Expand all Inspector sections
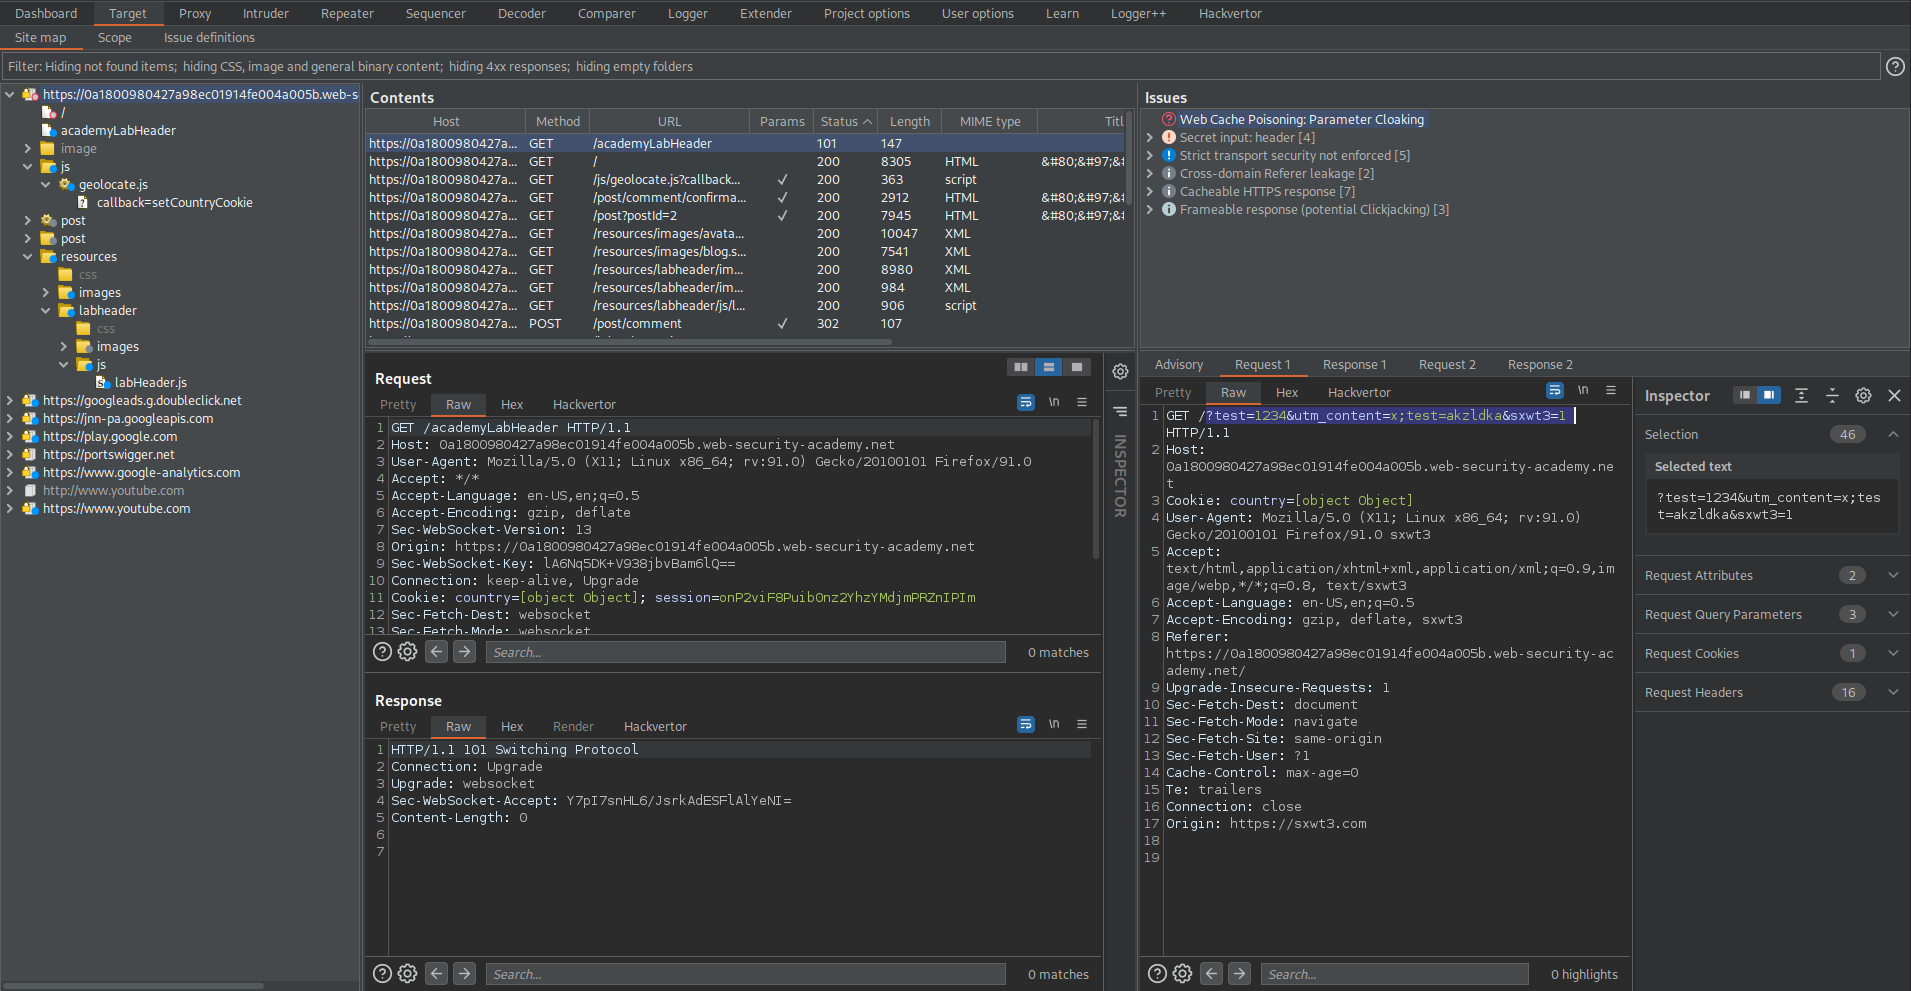 pyautogui.click(x=1801, y=395)
